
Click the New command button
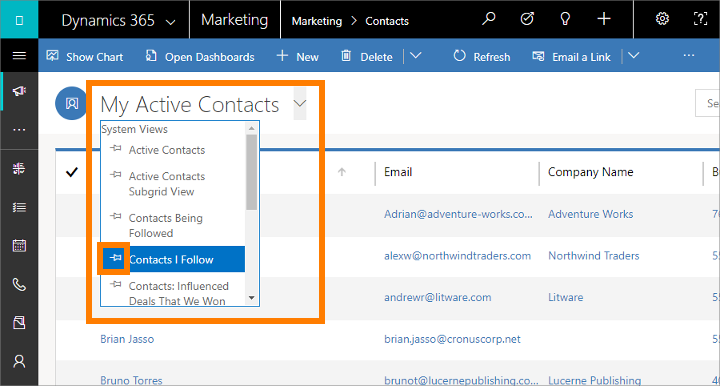[x=298, y=56]
